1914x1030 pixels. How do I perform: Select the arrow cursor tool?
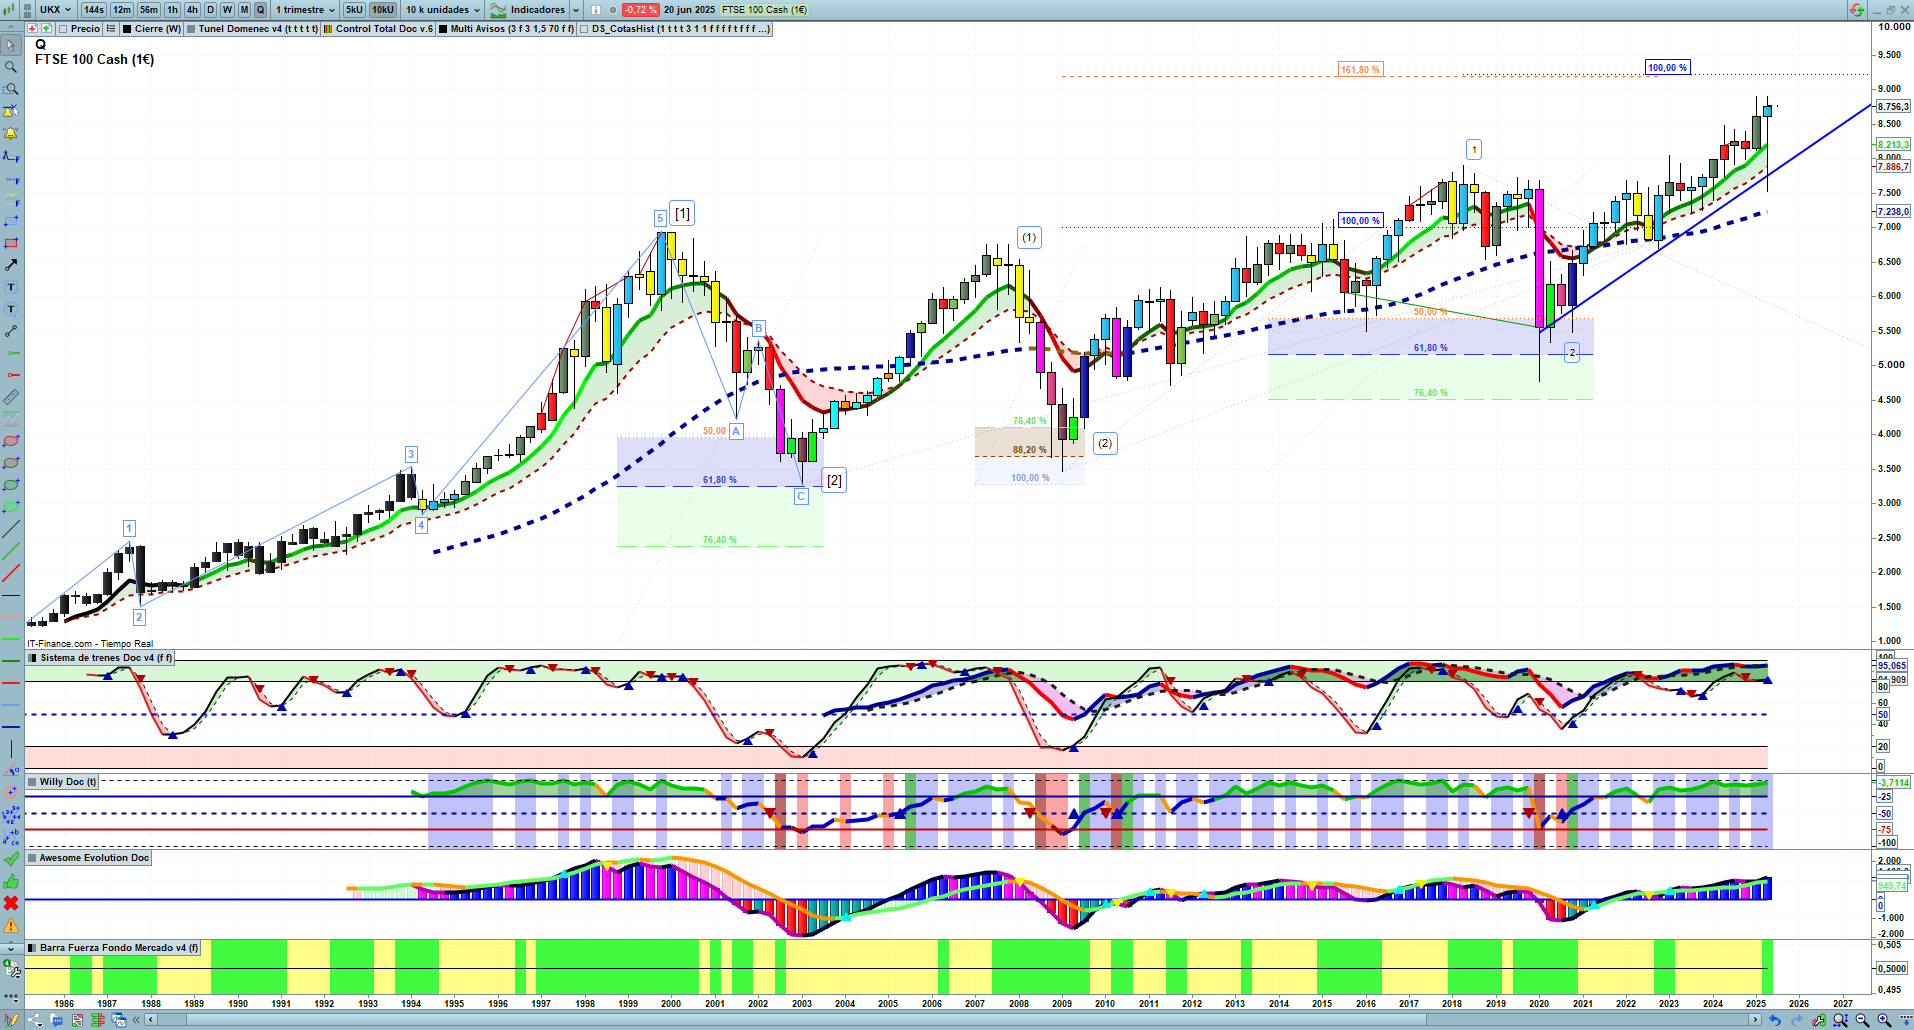[x=11, y=45]
